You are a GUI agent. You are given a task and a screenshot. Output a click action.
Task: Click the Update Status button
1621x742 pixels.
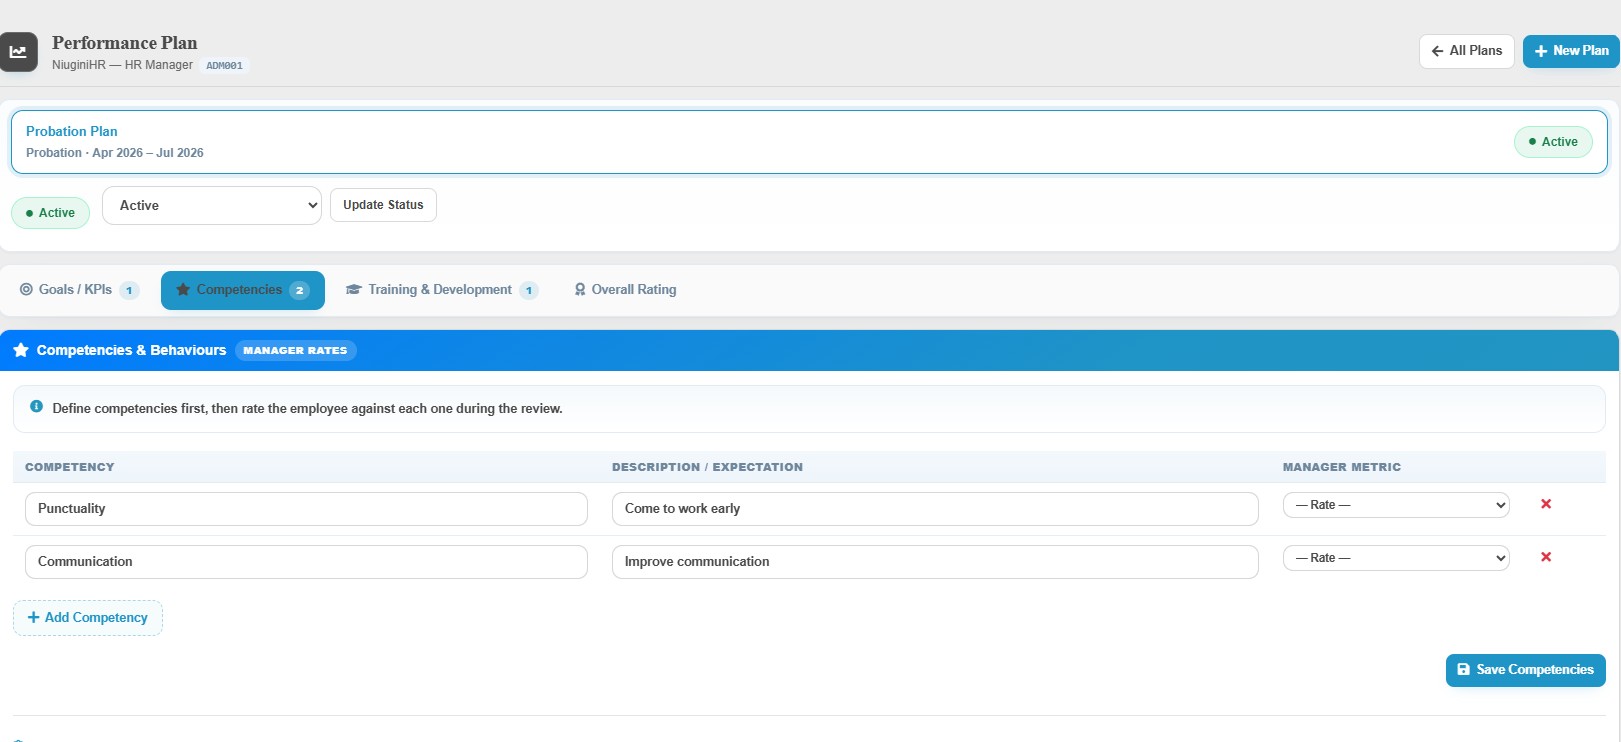pyautogui.click(x=383, y=205)
